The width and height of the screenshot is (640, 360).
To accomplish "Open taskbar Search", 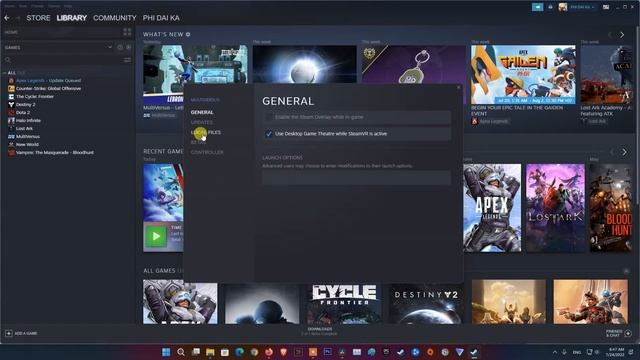I will pyautogui.click(x=180, y=352).
